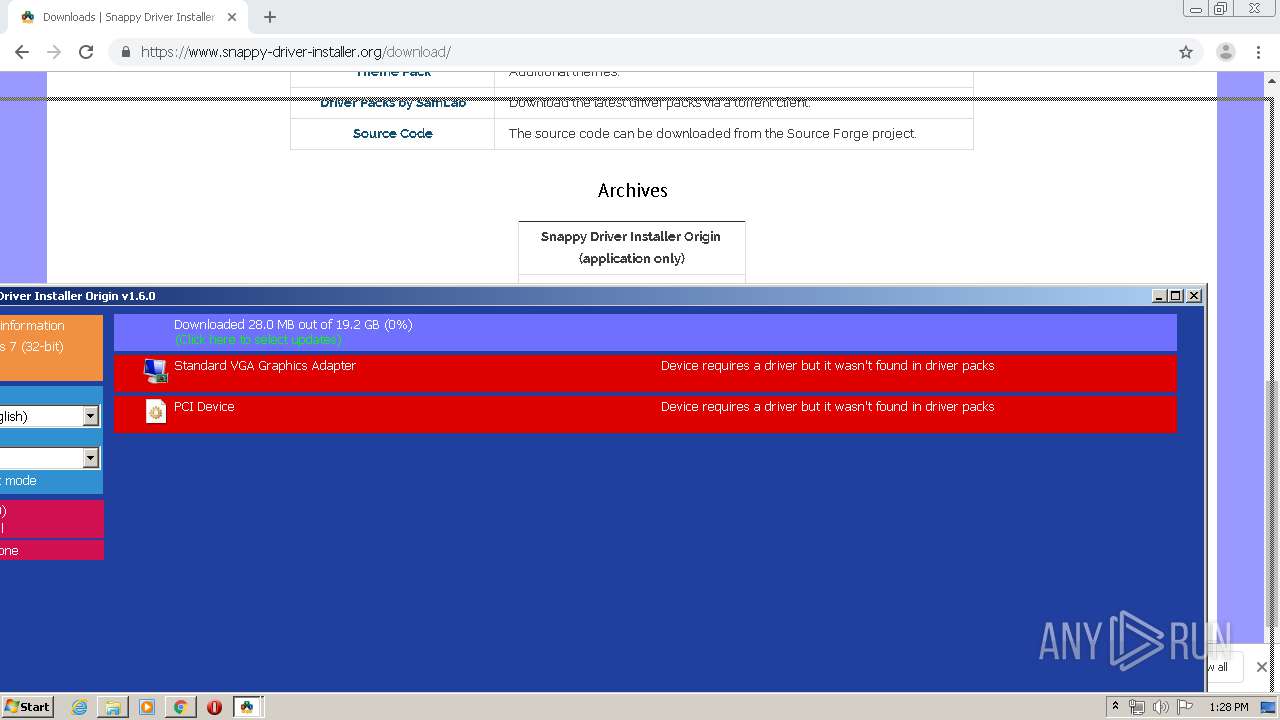Click Snappy Driver Installer Origin table header

pos(631,247)
